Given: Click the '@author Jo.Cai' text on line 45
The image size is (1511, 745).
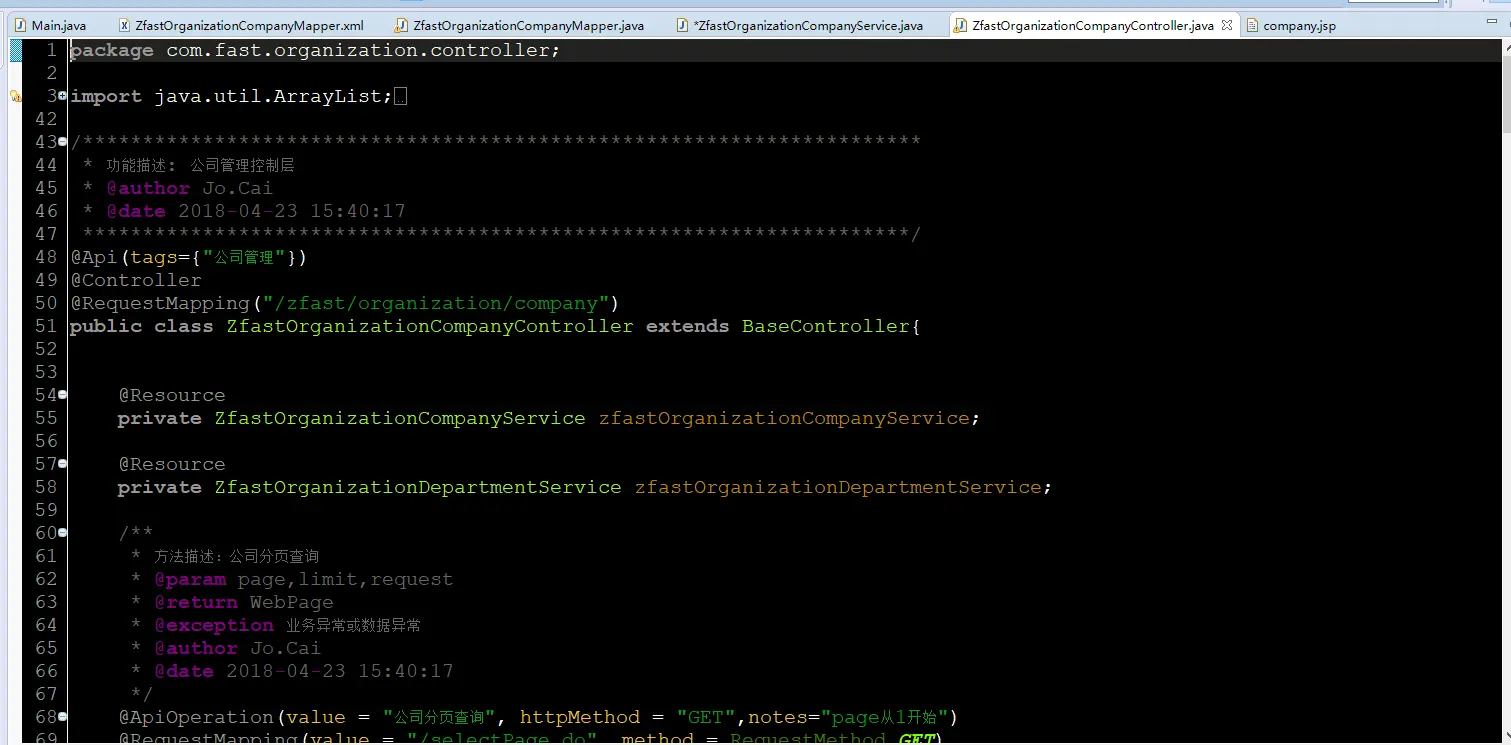Looking at the screenshot, I should point(189,188).
